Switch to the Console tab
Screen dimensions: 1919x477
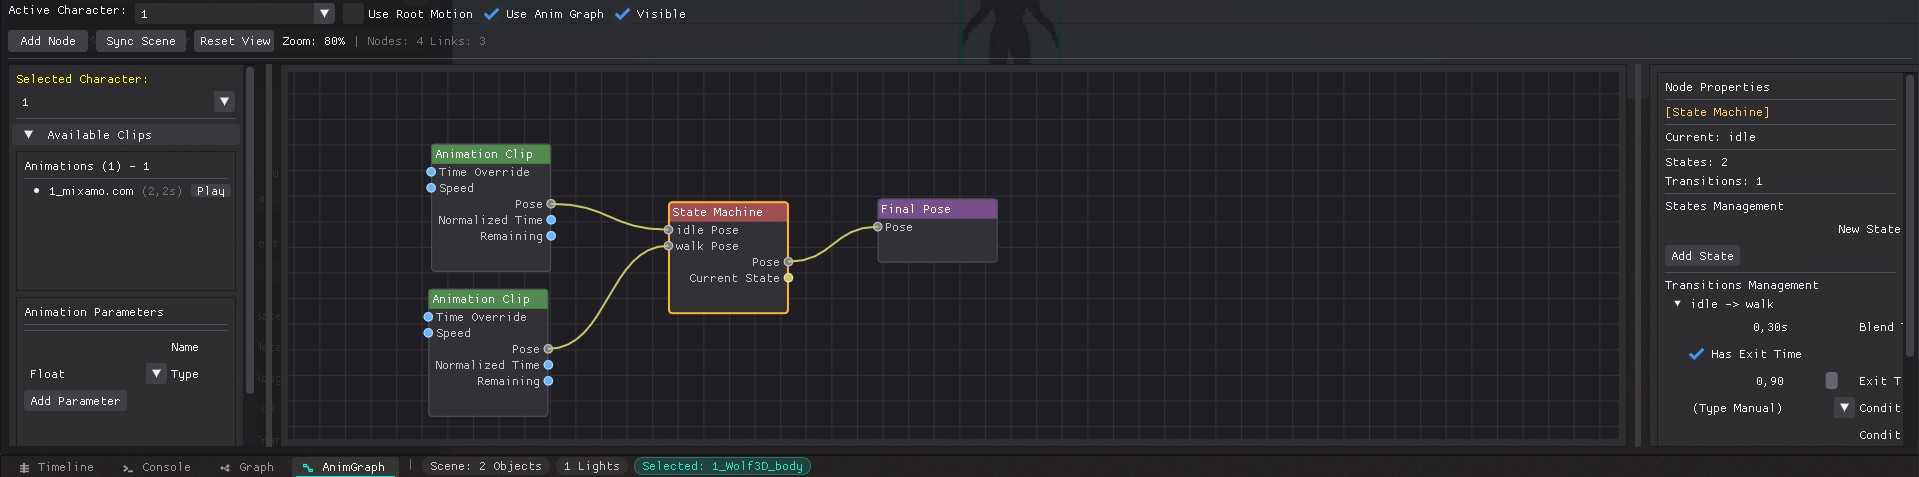(156, 467)
